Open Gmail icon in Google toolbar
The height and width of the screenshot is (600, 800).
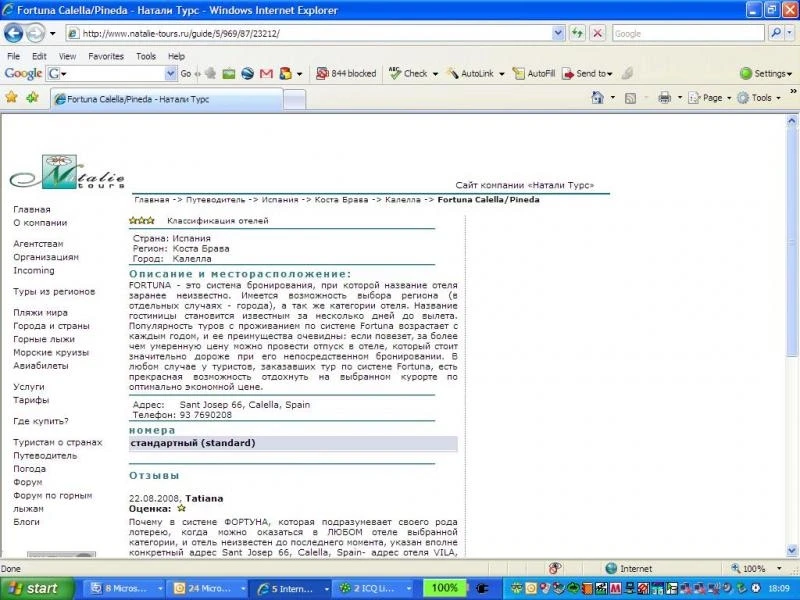click(x=266, y=74)
